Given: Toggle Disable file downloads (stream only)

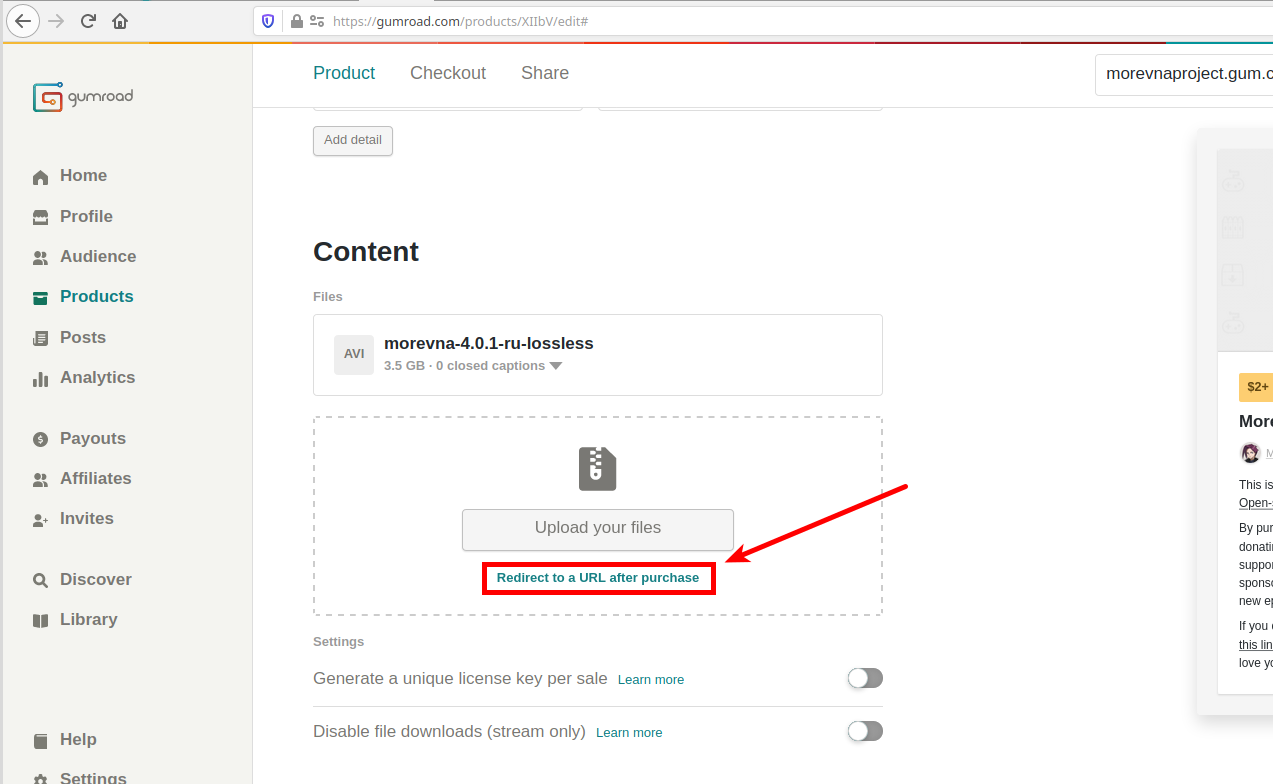Looking at the screenshot, I should point(865,731).
